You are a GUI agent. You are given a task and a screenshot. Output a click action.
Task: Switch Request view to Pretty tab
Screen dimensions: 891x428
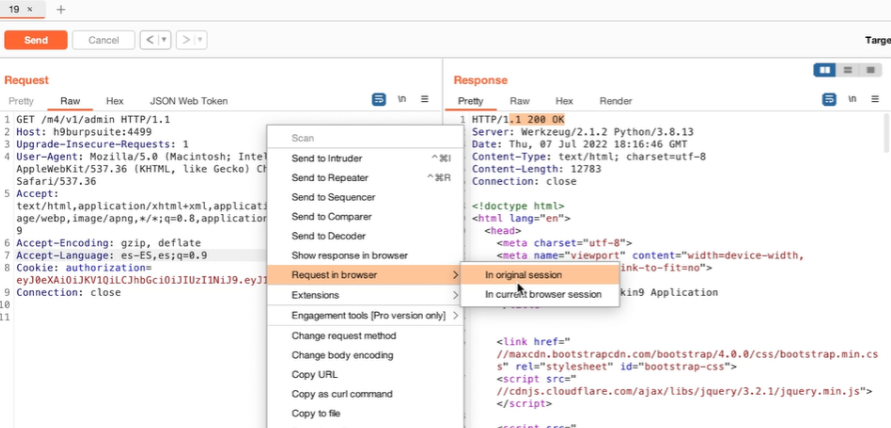(21, 101)
